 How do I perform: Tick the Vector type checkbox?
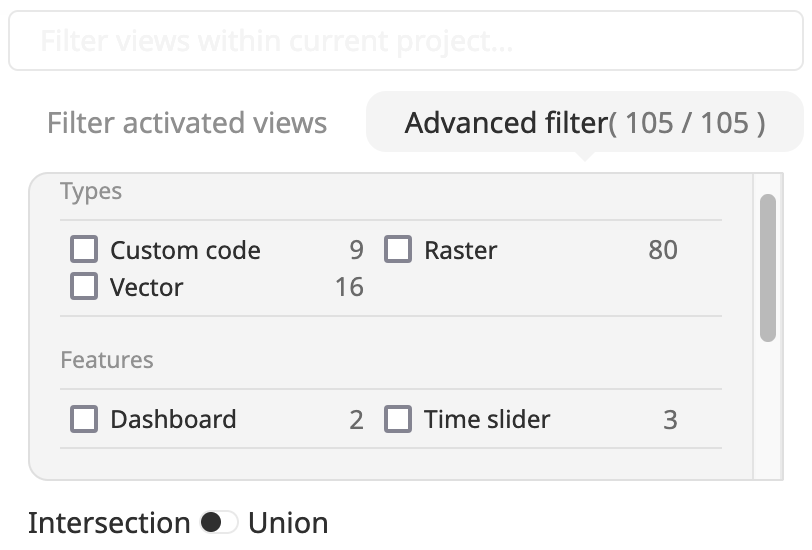click(x=84, y=287)
